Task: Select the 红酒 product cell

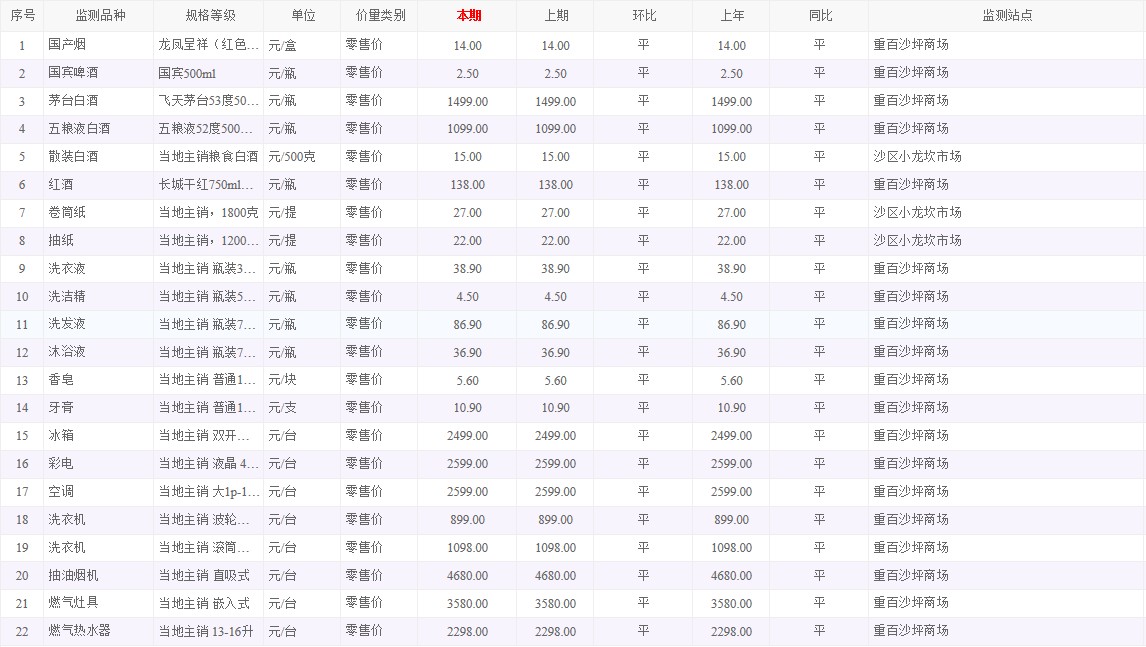Action: 99,185
